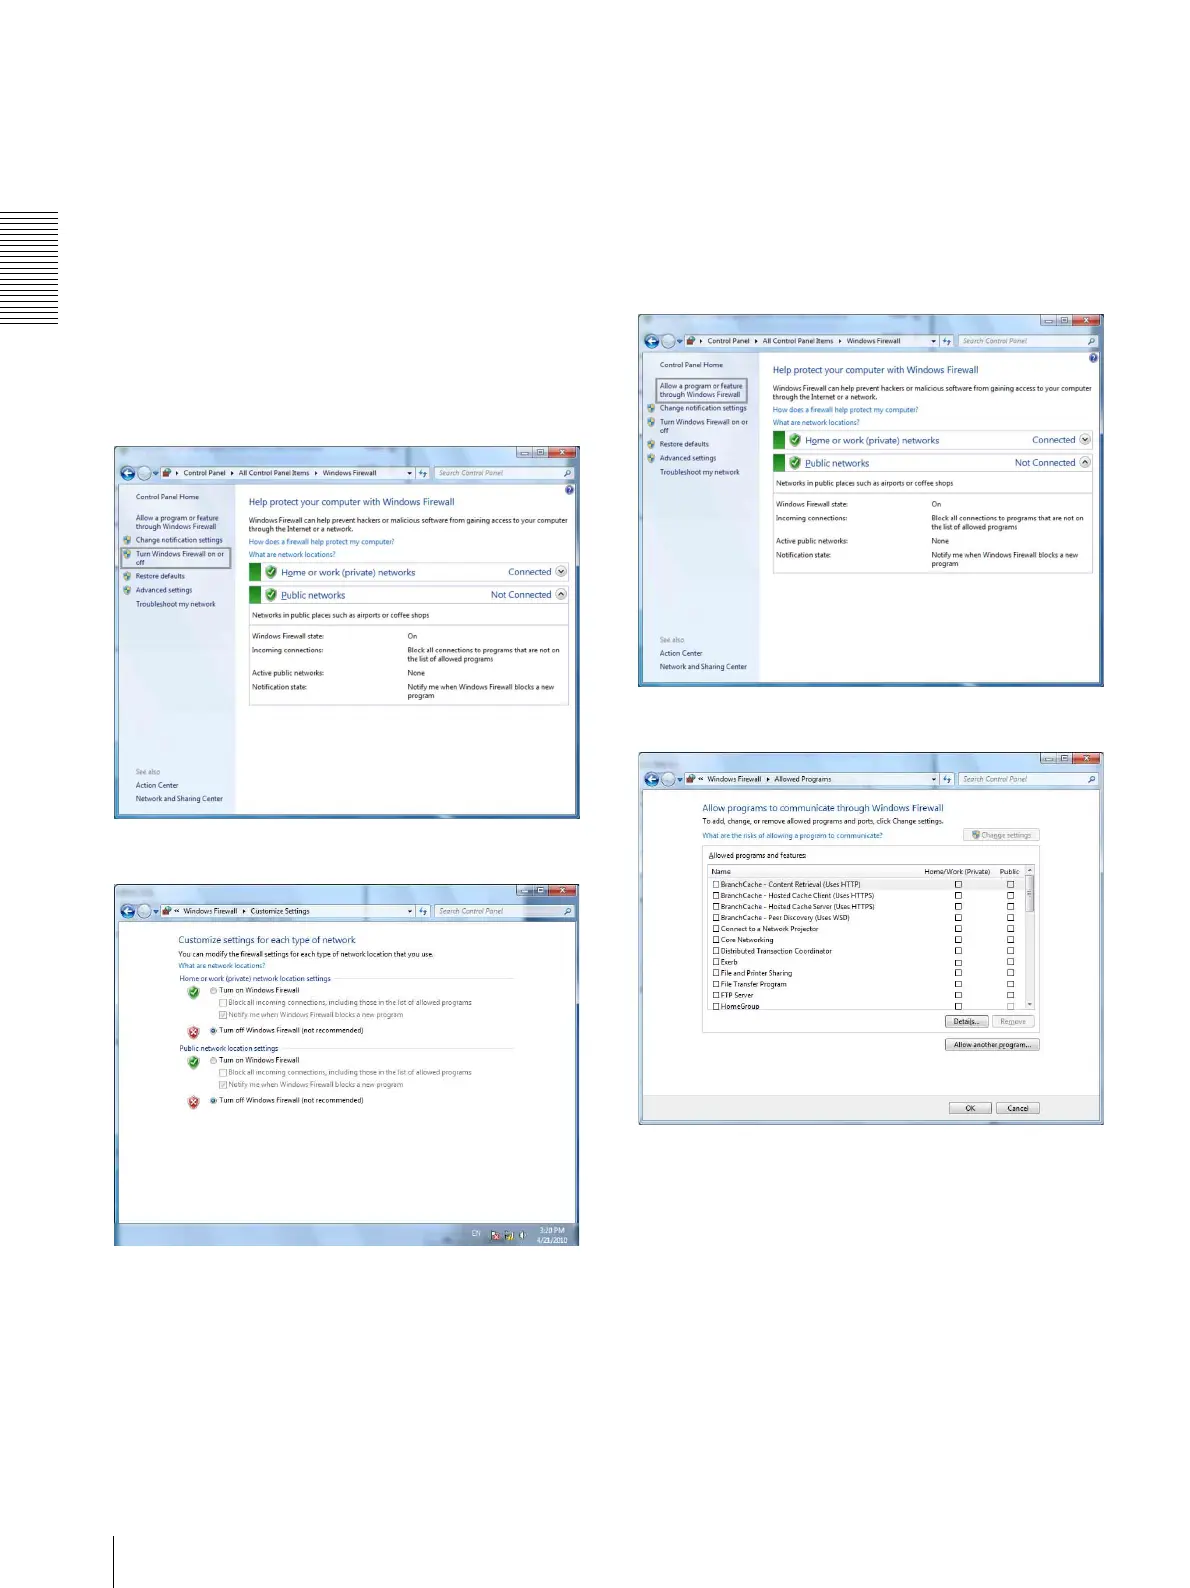Click refresh icon in Customize Settings address bar

tap(423, 911)
